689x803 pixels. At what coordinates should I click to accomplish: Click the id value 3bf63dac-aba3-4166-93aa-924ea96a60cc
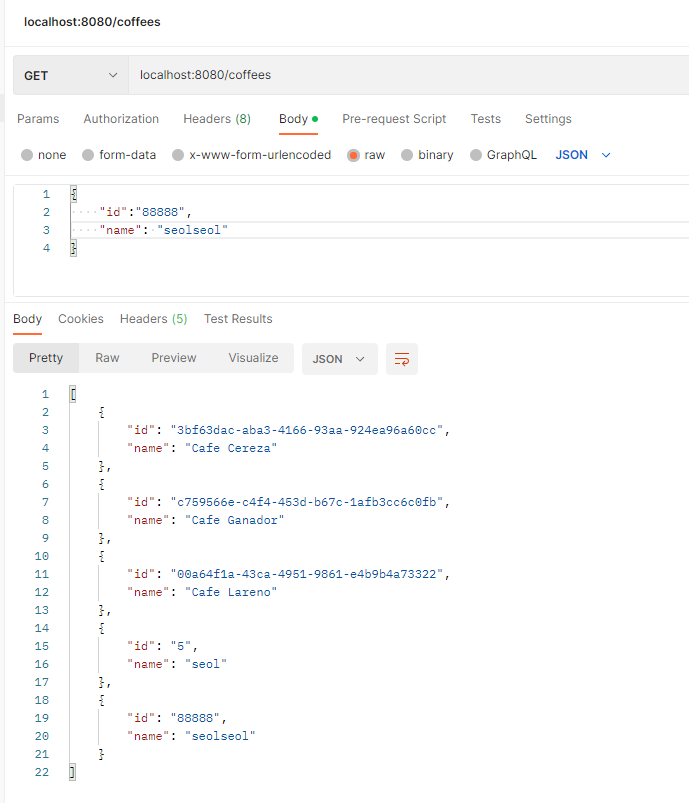pos(306,430)
